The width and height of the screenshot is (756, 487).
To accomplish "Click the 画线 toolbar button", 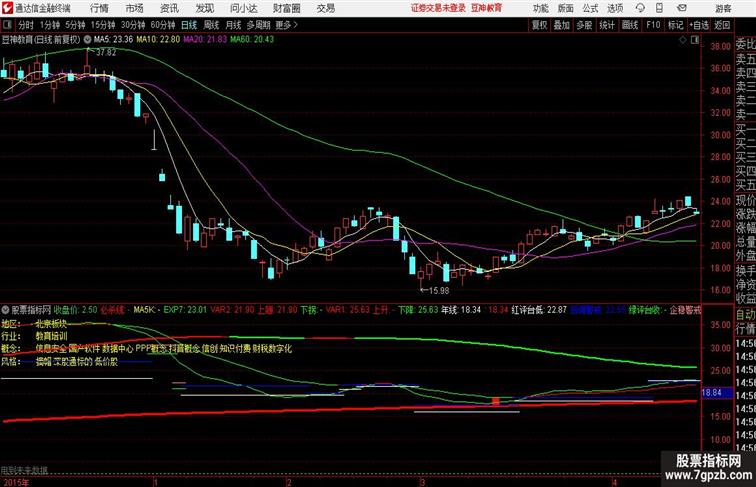I will 630,25.
